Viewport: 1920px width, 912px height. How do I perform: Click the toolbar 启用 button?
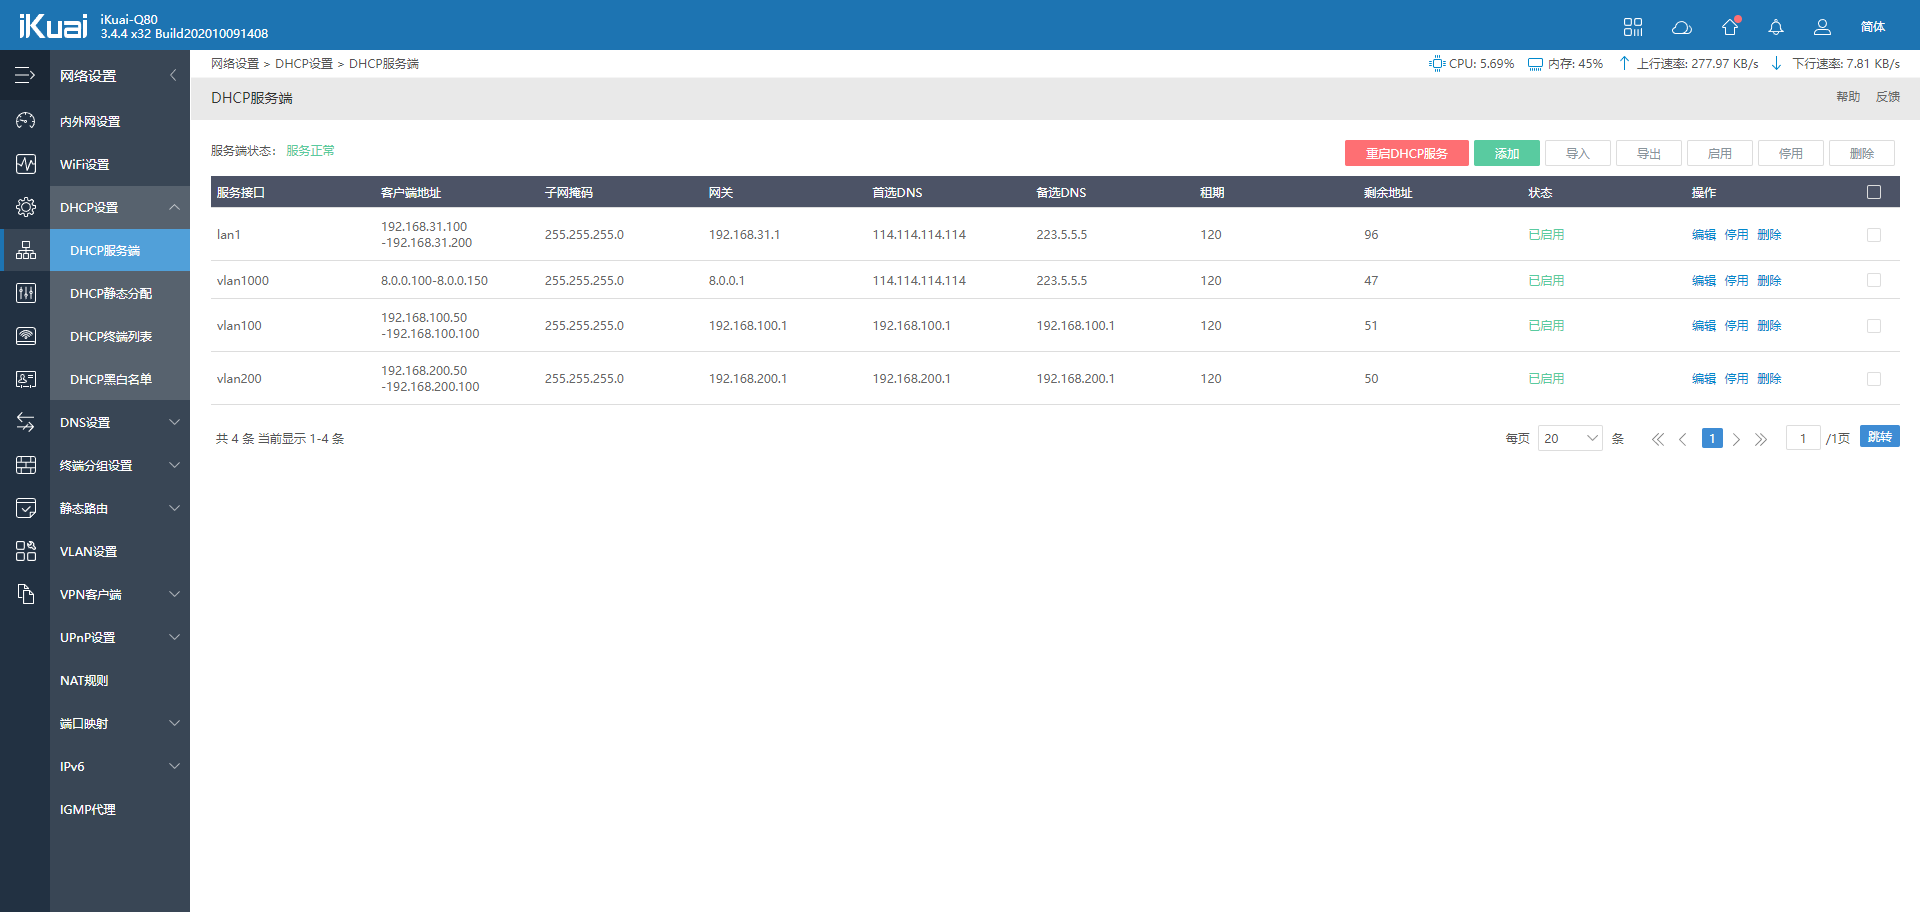click(x=1720, y=153)
